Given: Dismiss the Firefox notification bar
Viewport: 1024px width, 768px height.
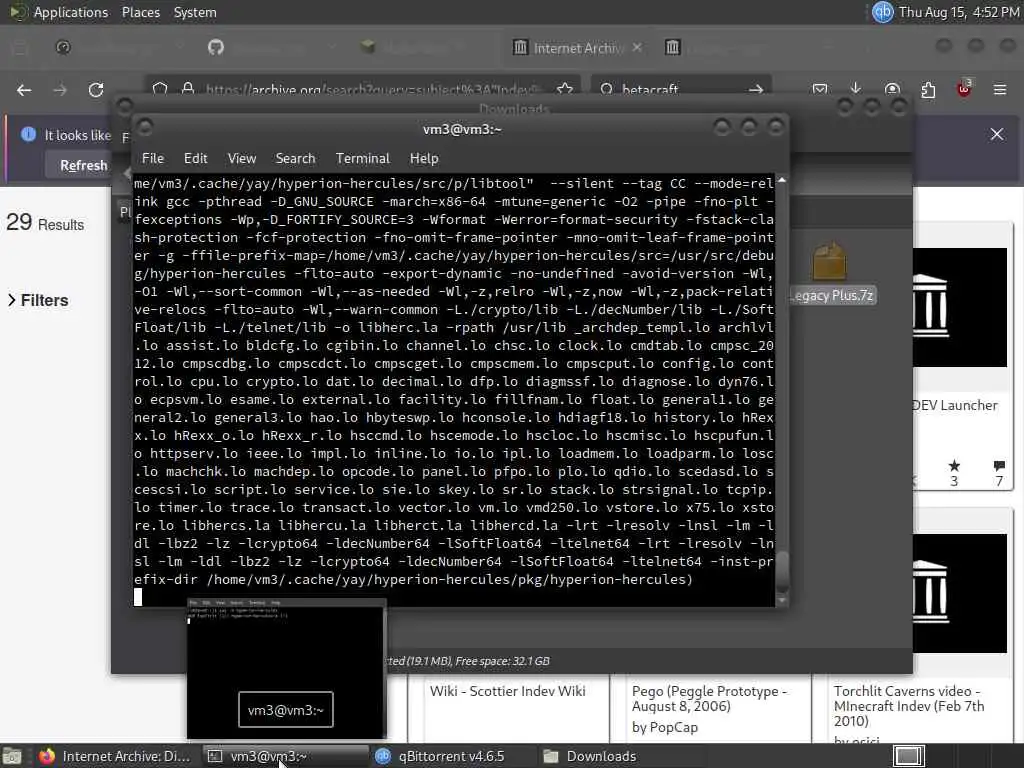Looking at the screenshot, I should coord(997,134).
